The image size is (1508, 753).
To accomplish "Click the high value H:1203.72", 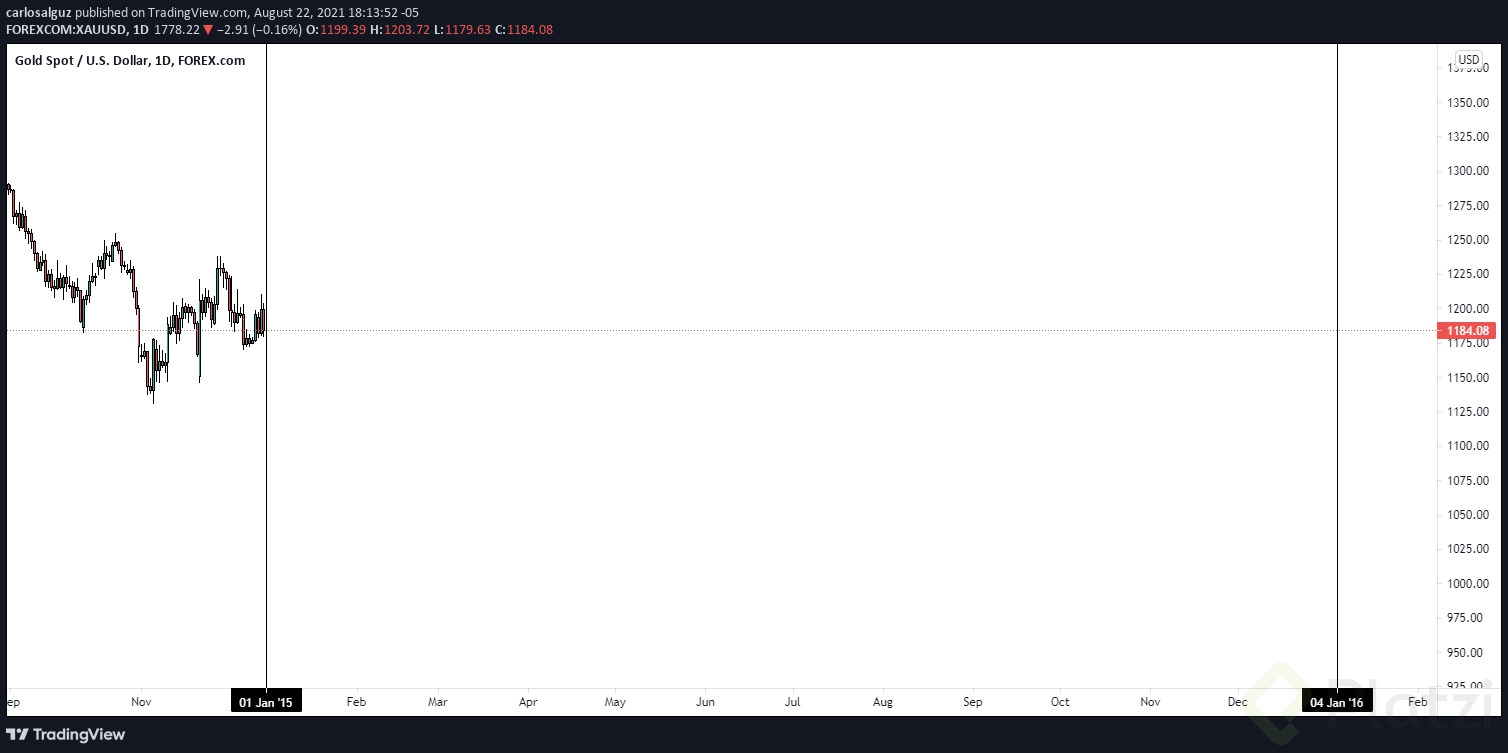I will pos(400,30).
